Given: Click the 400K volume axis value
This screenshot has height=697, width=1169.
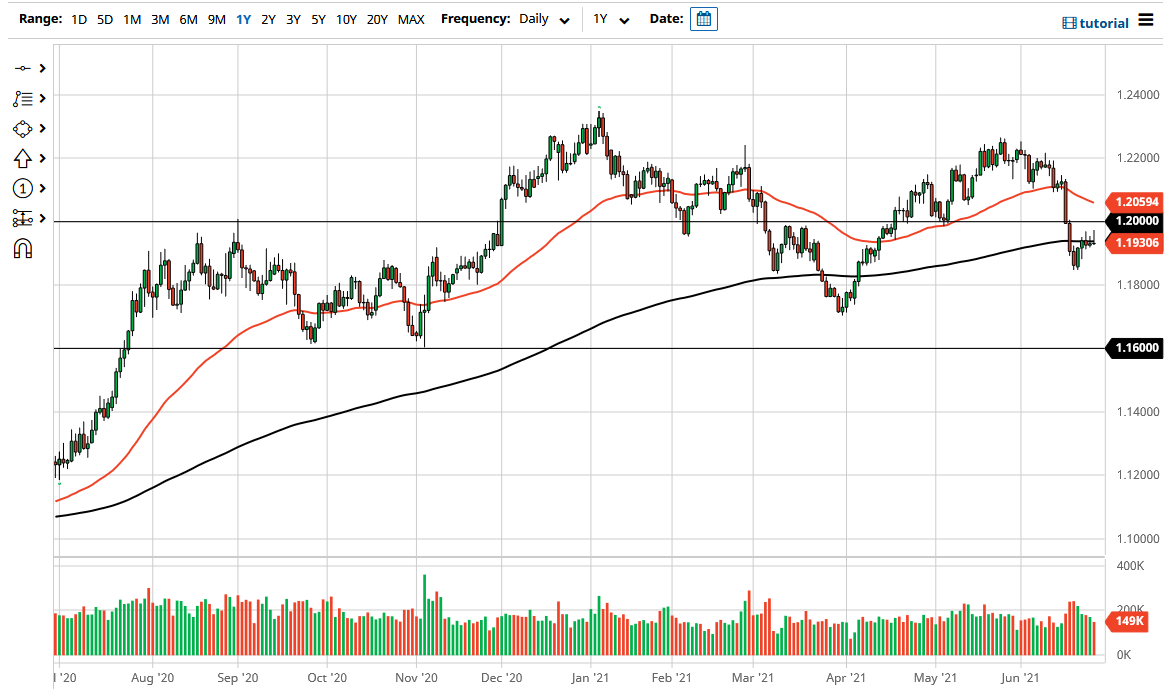Looking at the screenshot, I should pyautogui.click(x=1130, y=566).
